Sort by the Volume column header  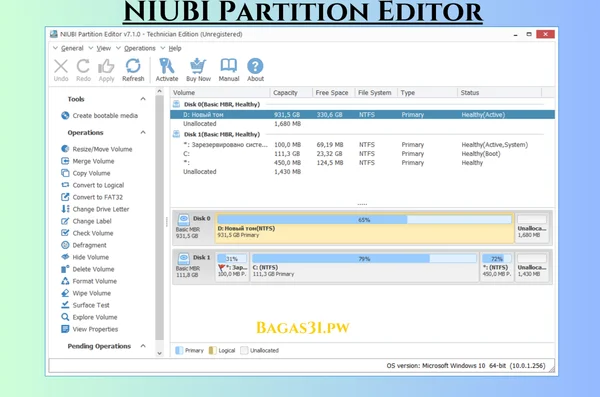[220, 93]
